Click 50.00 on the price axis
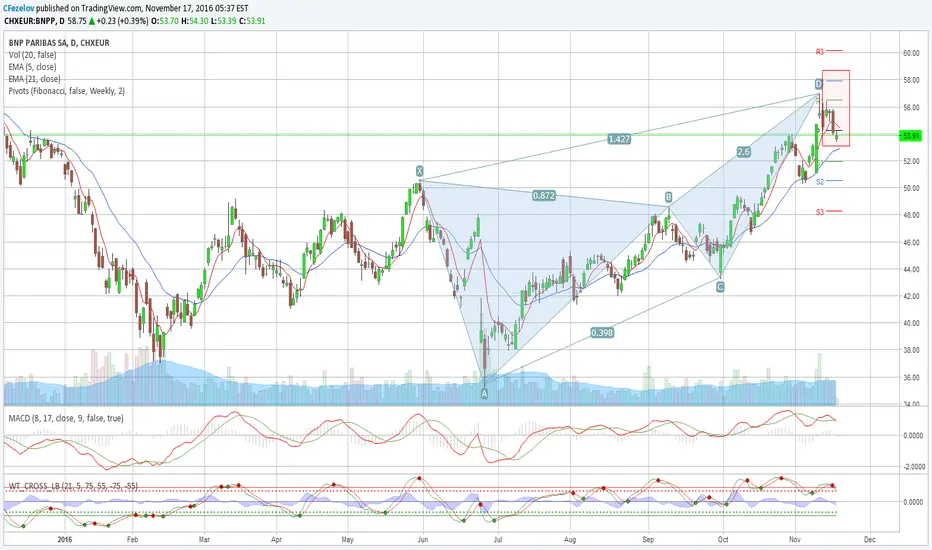Screen dimensions: 932x550 click(x=911, y=188)
